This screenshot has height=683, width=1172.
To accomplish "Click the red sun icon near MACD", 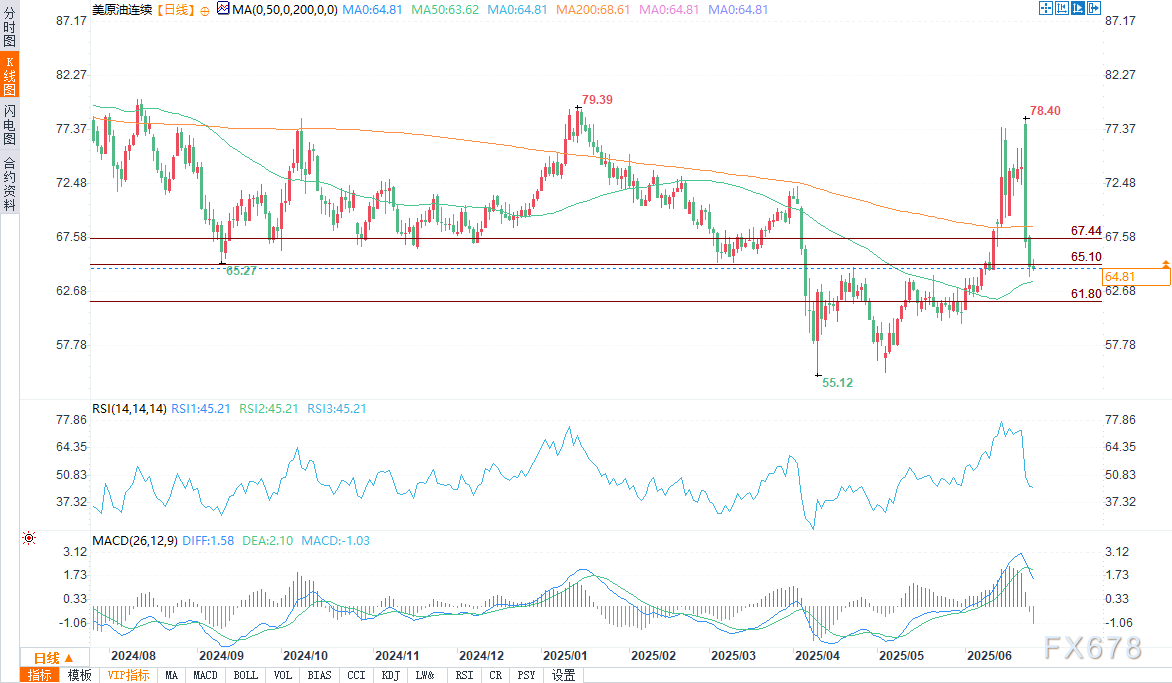I will click(28, 539).
